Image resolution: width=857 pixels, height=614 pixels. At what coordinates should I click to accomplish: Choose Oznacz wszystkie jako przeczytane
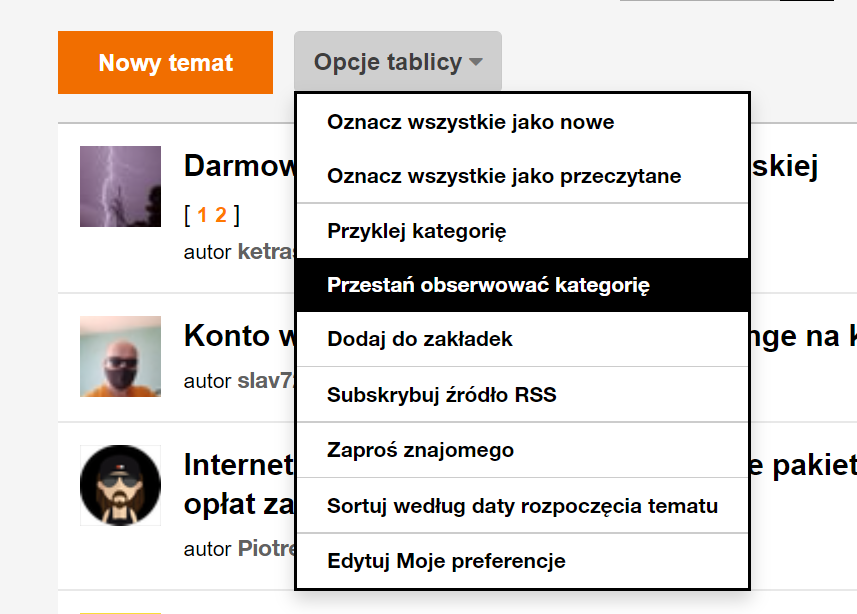click(x=504, y=177)
